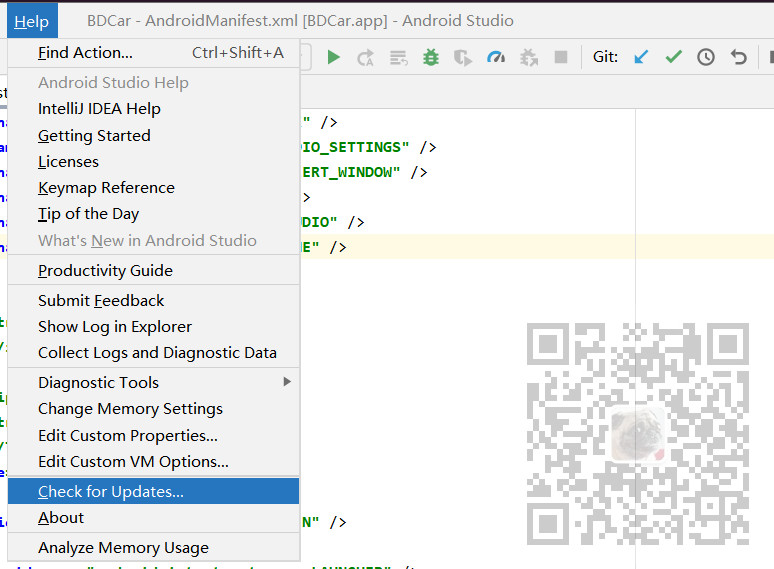Open the Help menu in menu bar
This screenshot has height=569, width=774.
32,21
